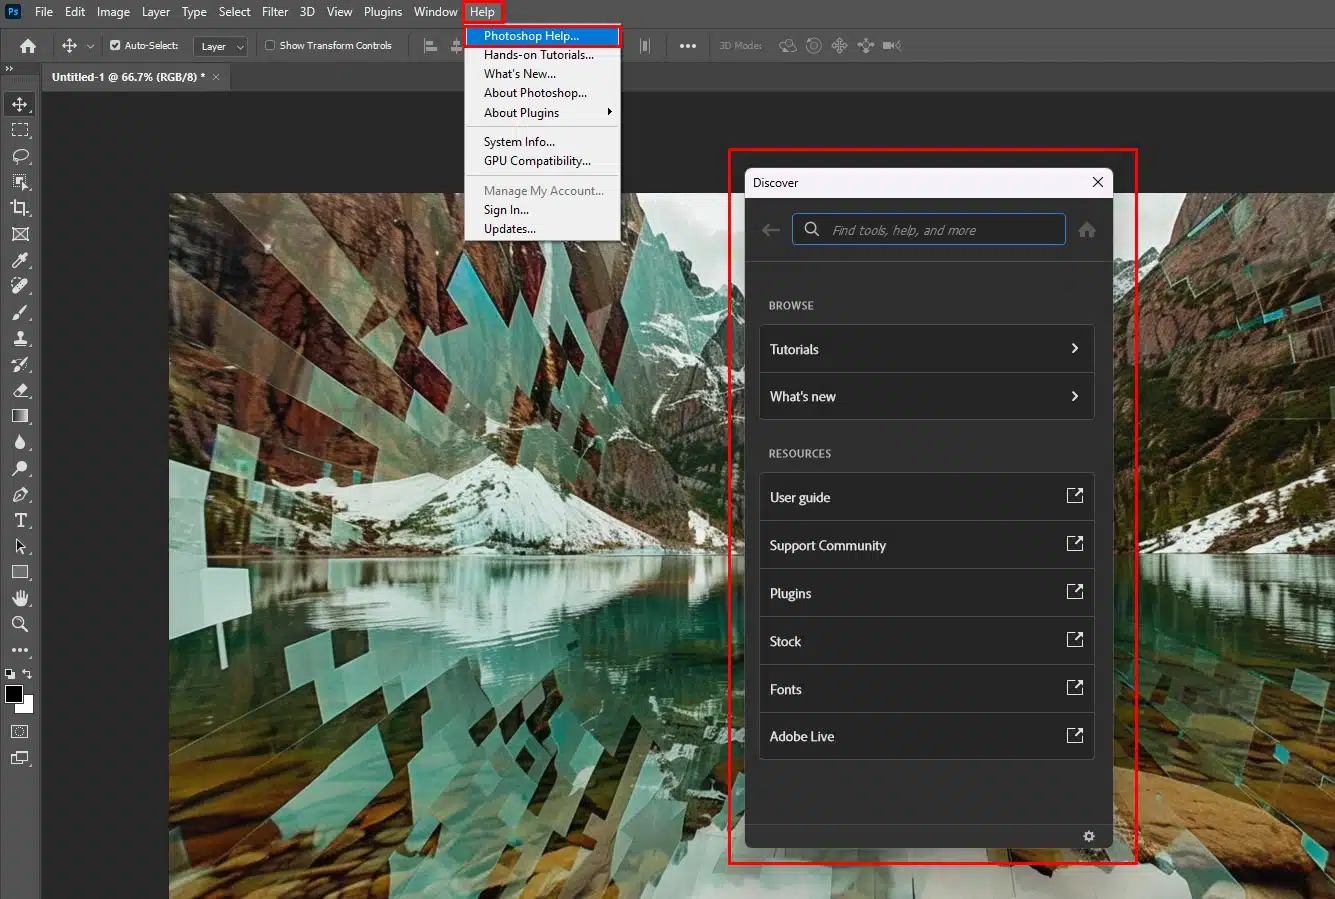This screenshot has width=1335, height=899.
Task: Reset to default foreground/background colors
Action: (x=10, y=674)
